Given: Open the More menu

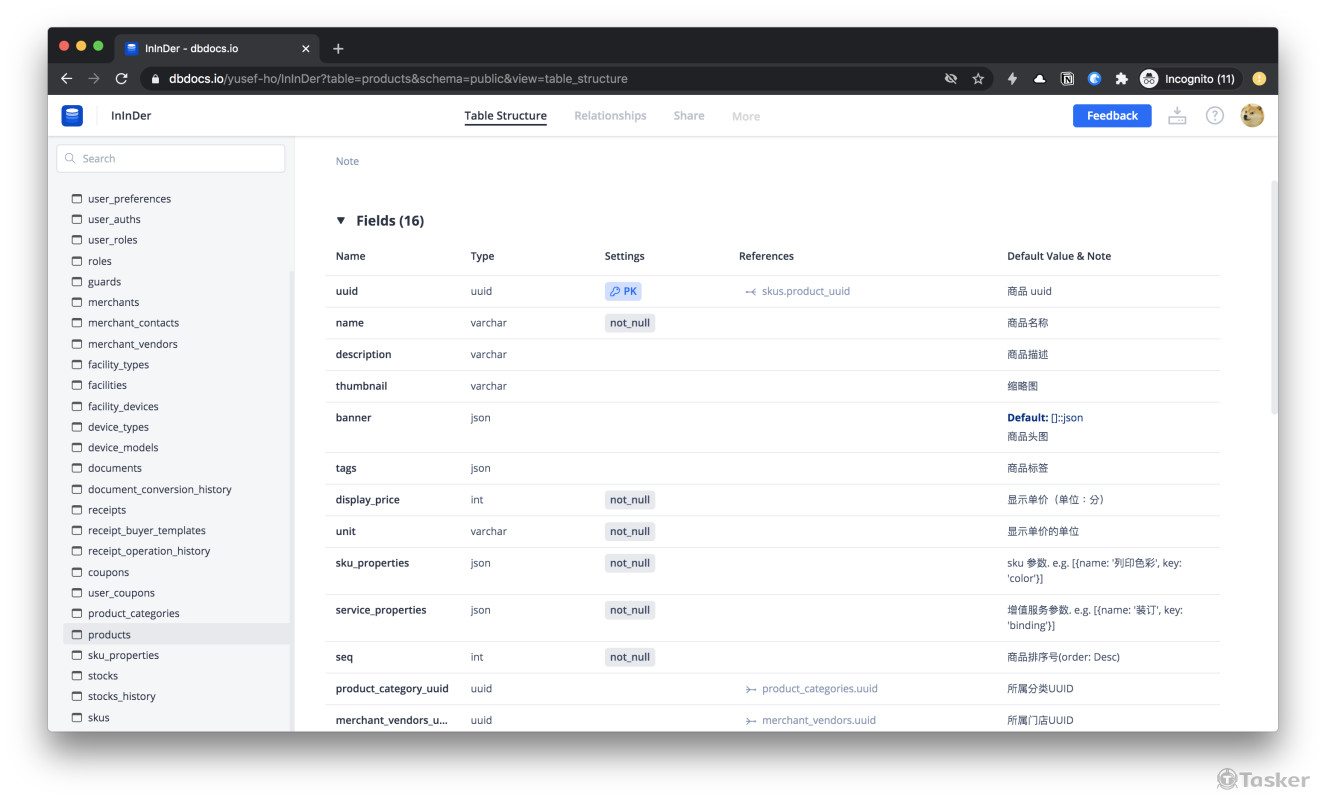Looking at the screenshot, I should pos(745,117).
